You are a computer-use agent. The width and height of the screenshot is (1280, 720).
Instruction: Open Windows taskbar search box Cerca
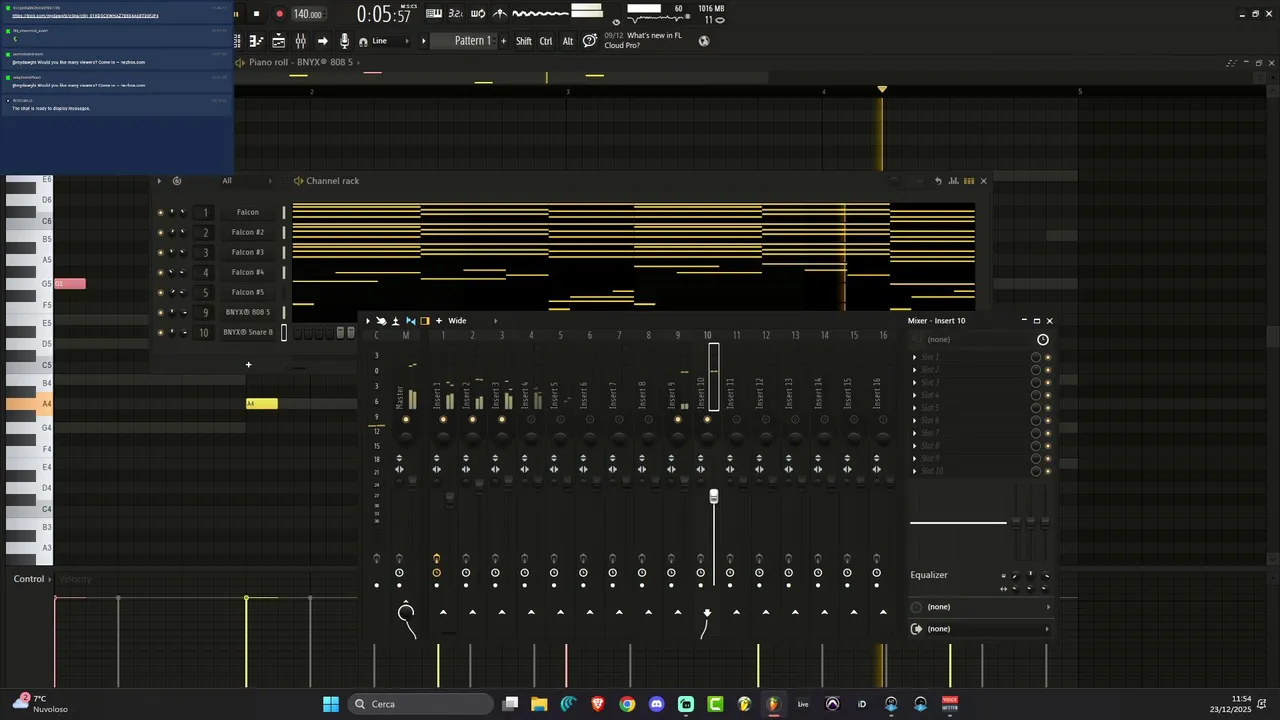422,704
